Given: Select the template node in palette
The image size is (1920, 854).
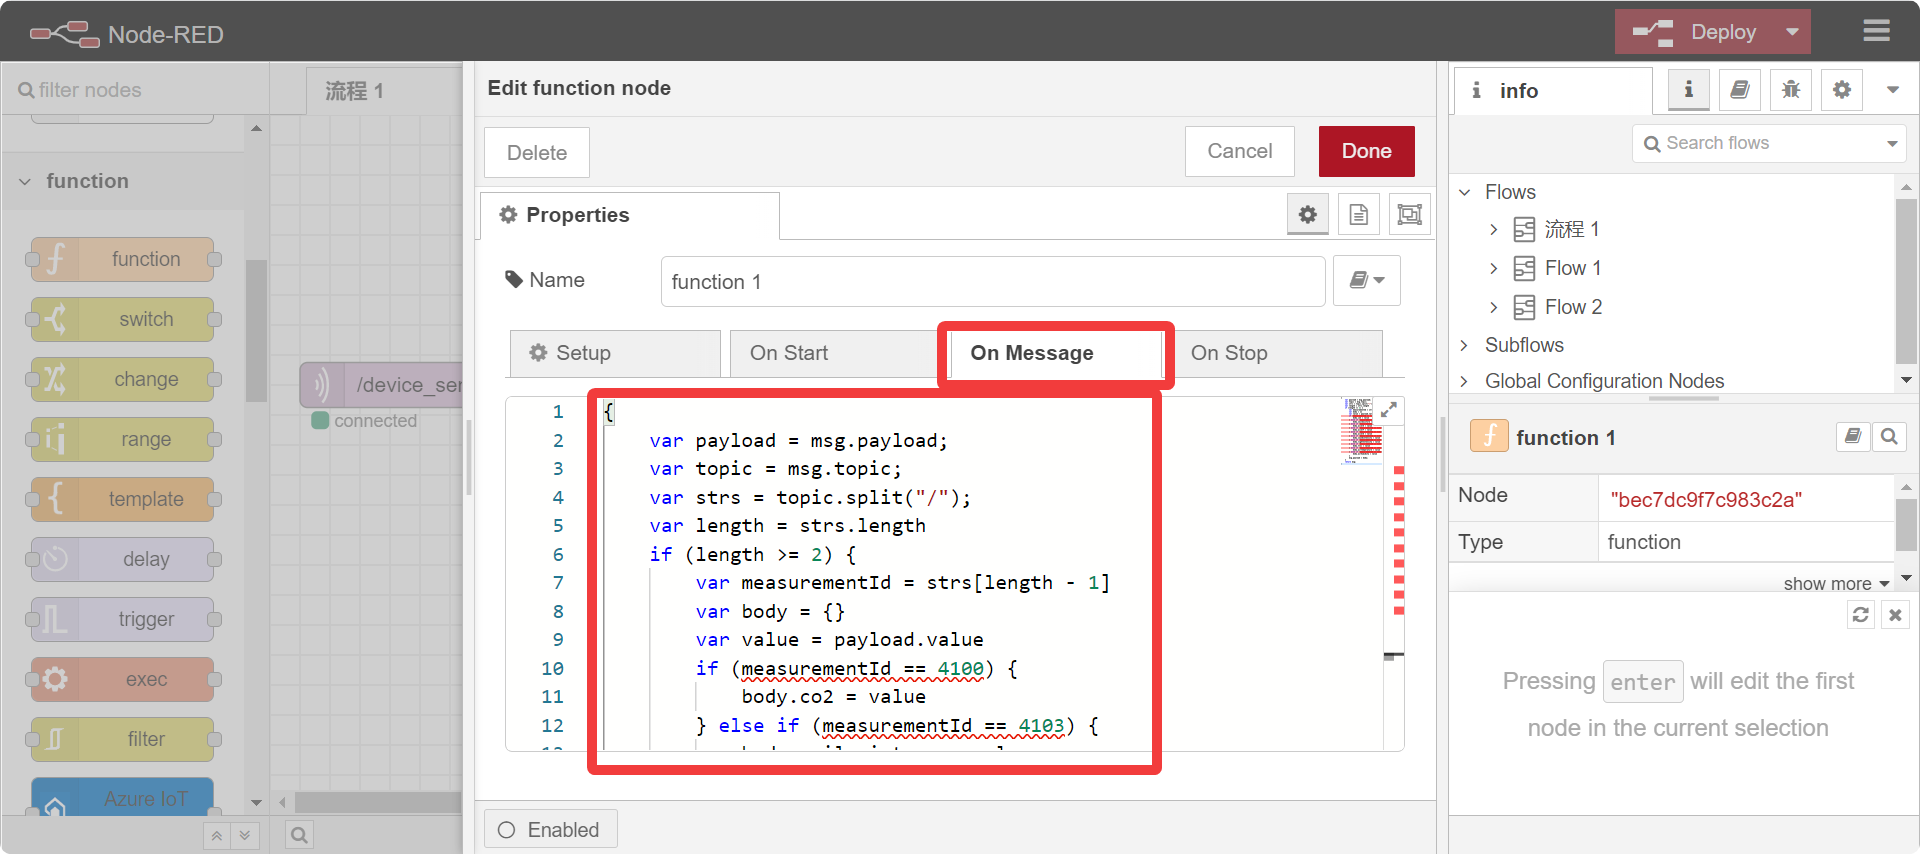Looking at the screenshot, I should coord(123,499).
